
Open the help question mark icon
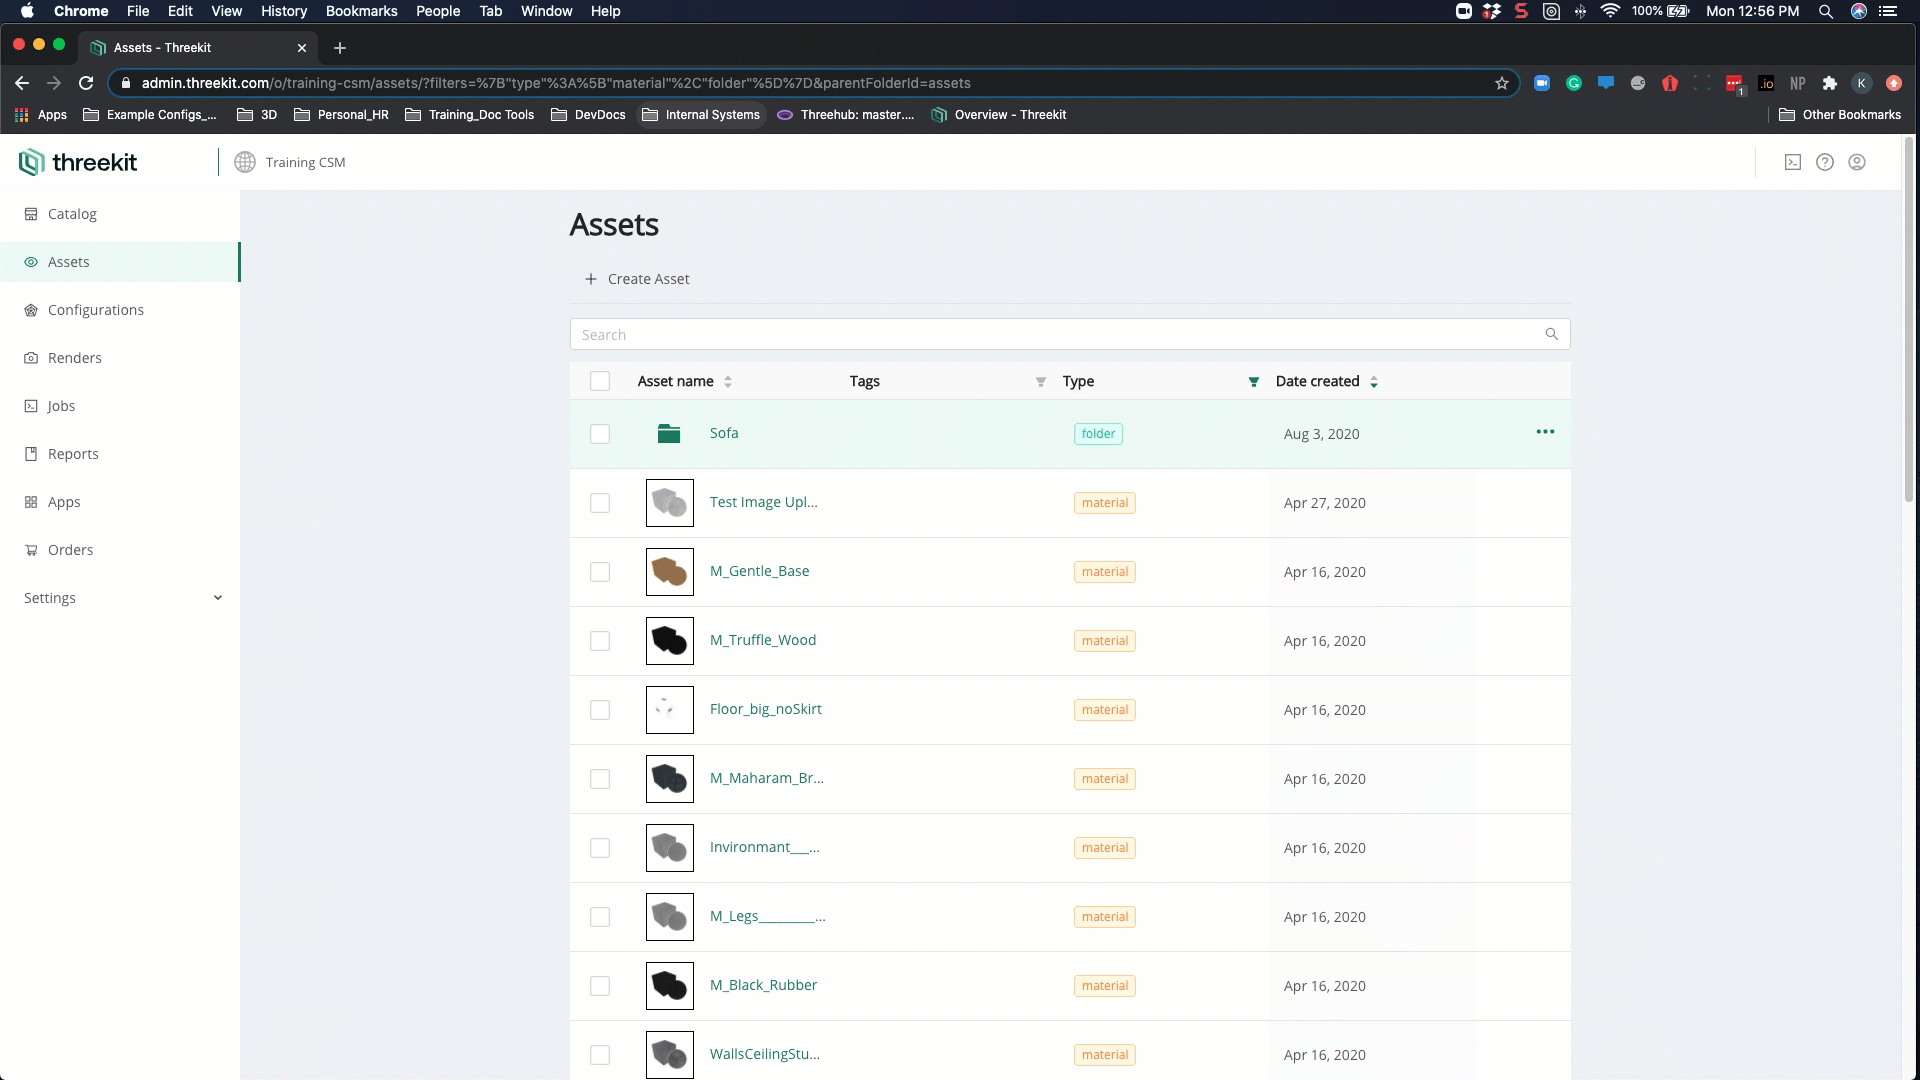[1825, 162]
